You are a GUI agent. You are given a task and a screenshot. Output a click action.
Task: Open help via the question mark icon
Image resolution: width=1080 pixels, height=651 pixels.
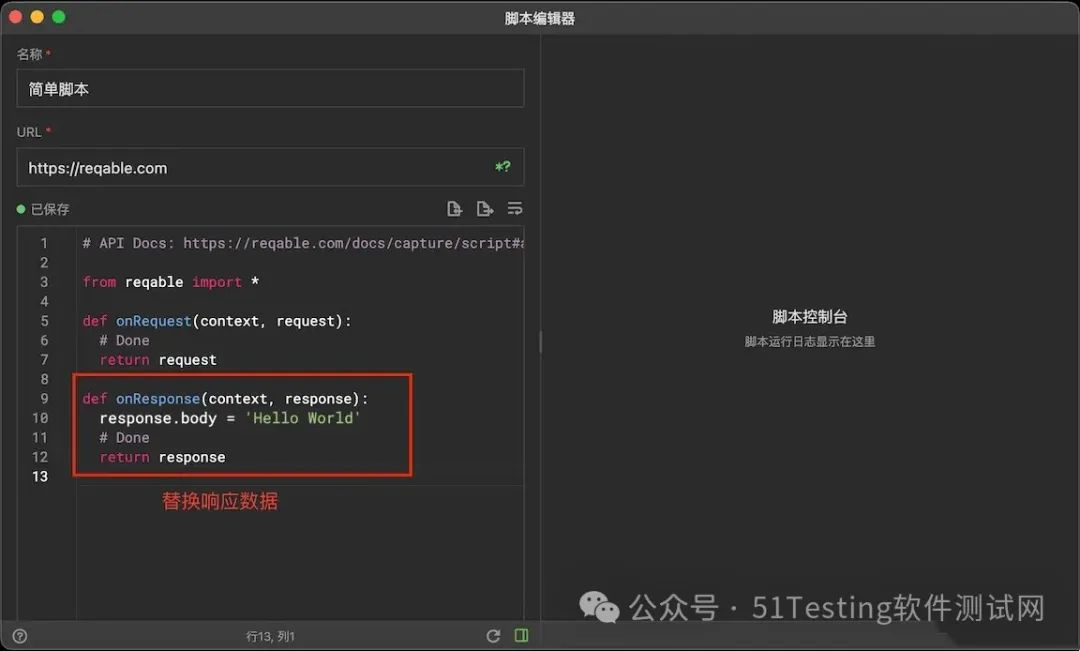[x=18, y=635]
